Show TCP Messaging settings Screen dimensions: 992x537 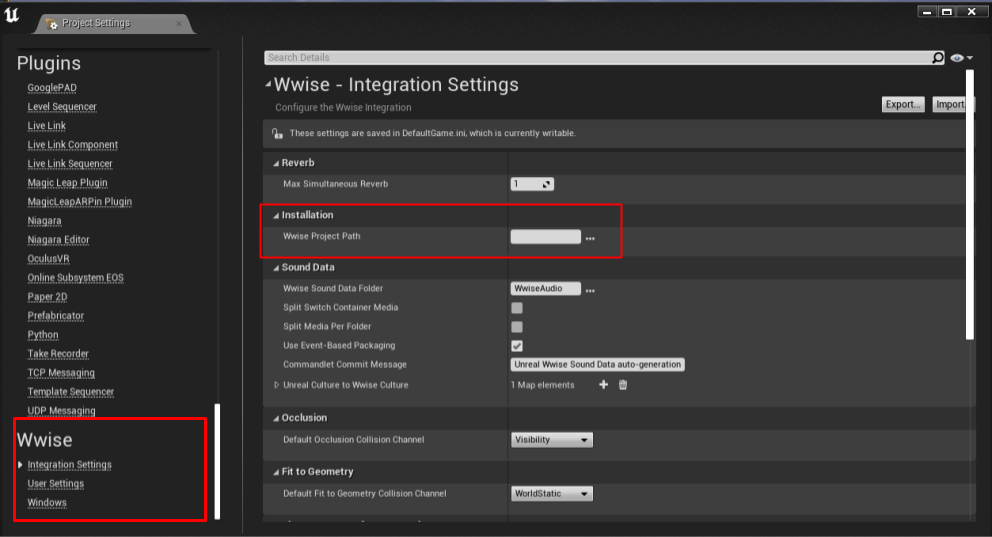pos(61,373)
